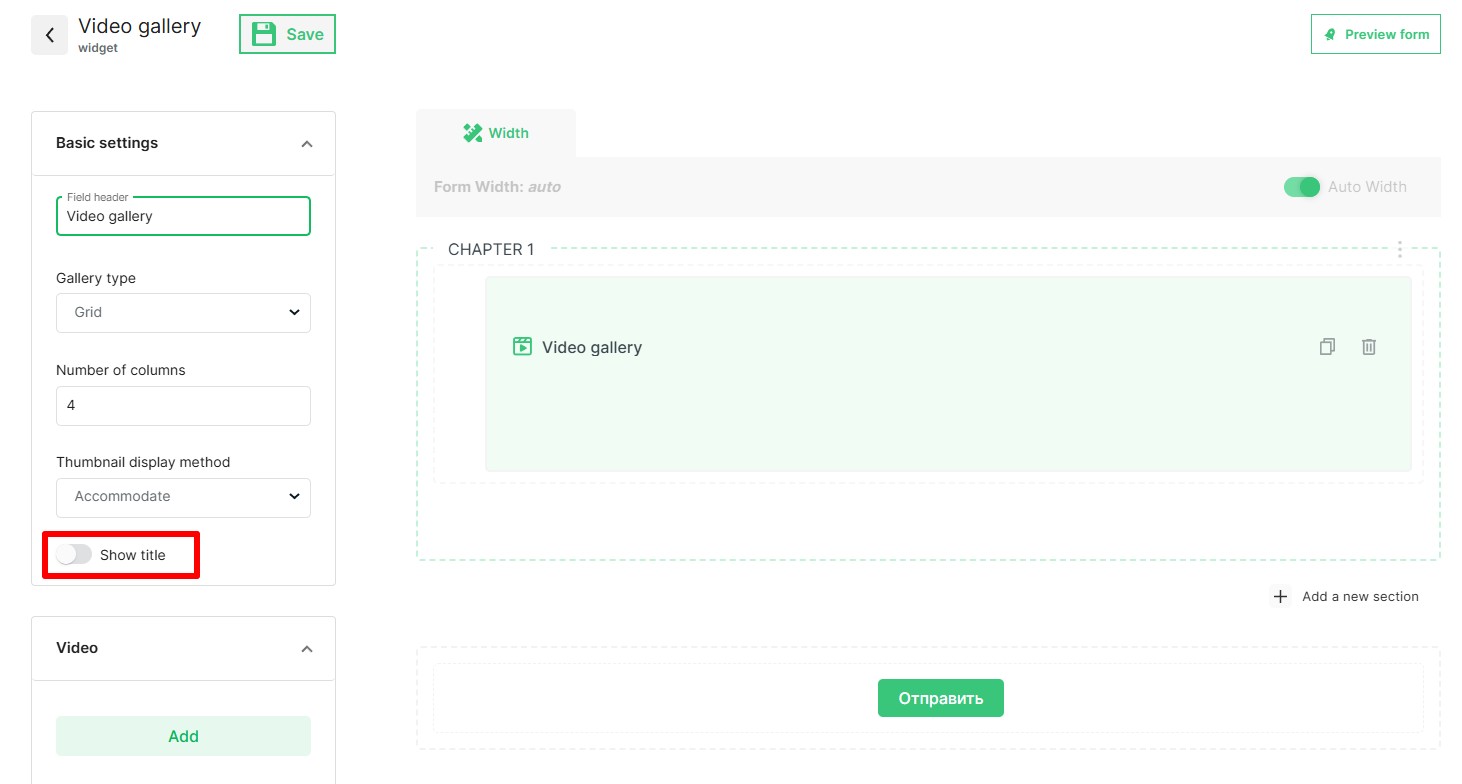Click the Number of columns field
Image resolution: width=1462 pixels, height=784 pixels.
(183, 406)
